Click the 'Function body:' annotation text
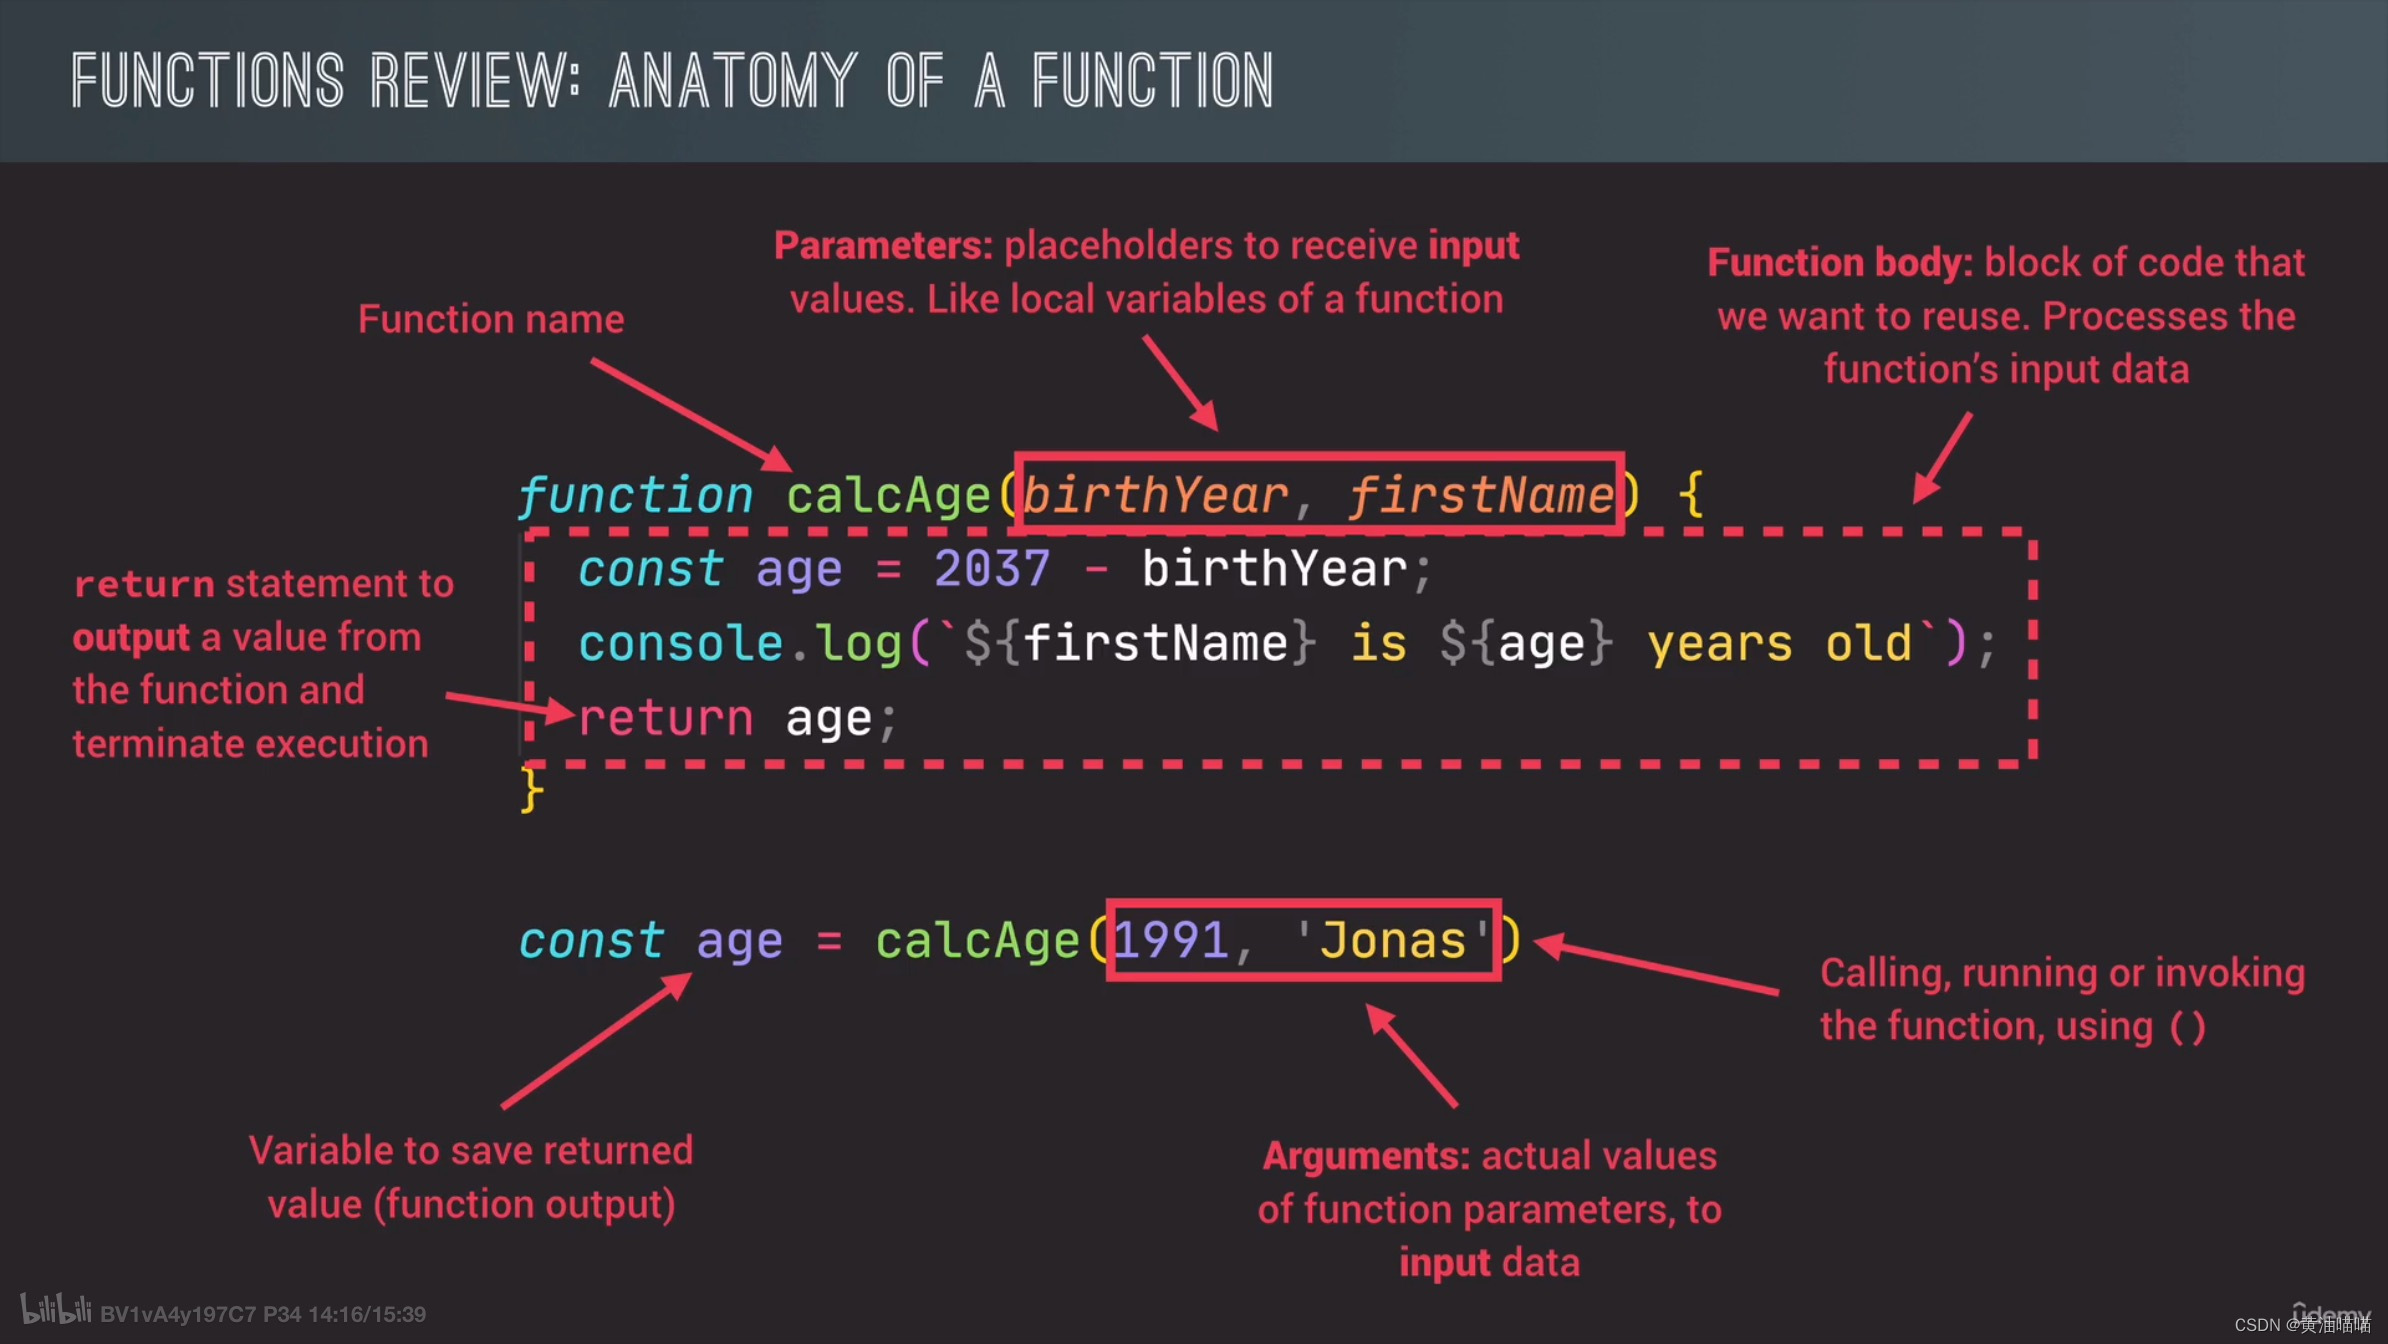Screen dimensions: 2388x1344 click(x=1839, y=263)
